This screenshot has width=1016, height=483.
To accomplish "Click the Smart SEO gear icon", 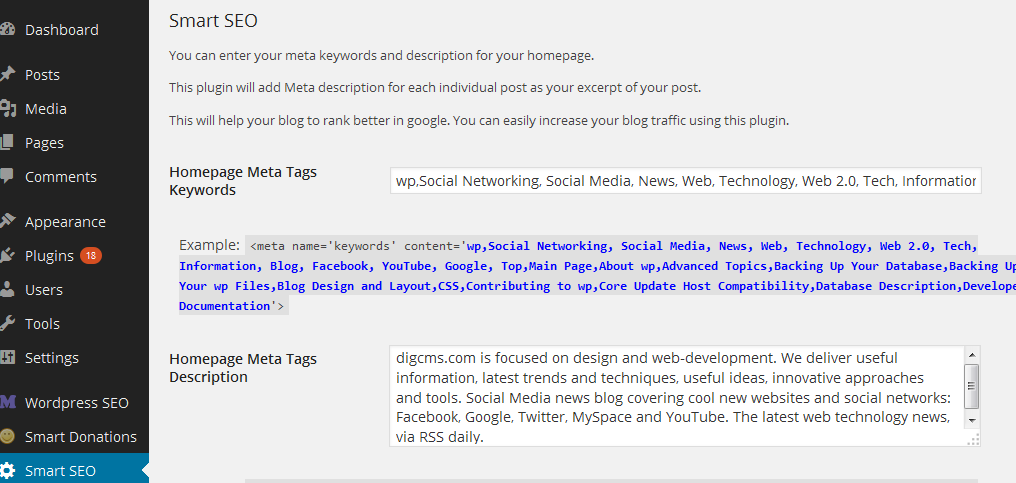I will click(x=7, y=471).
